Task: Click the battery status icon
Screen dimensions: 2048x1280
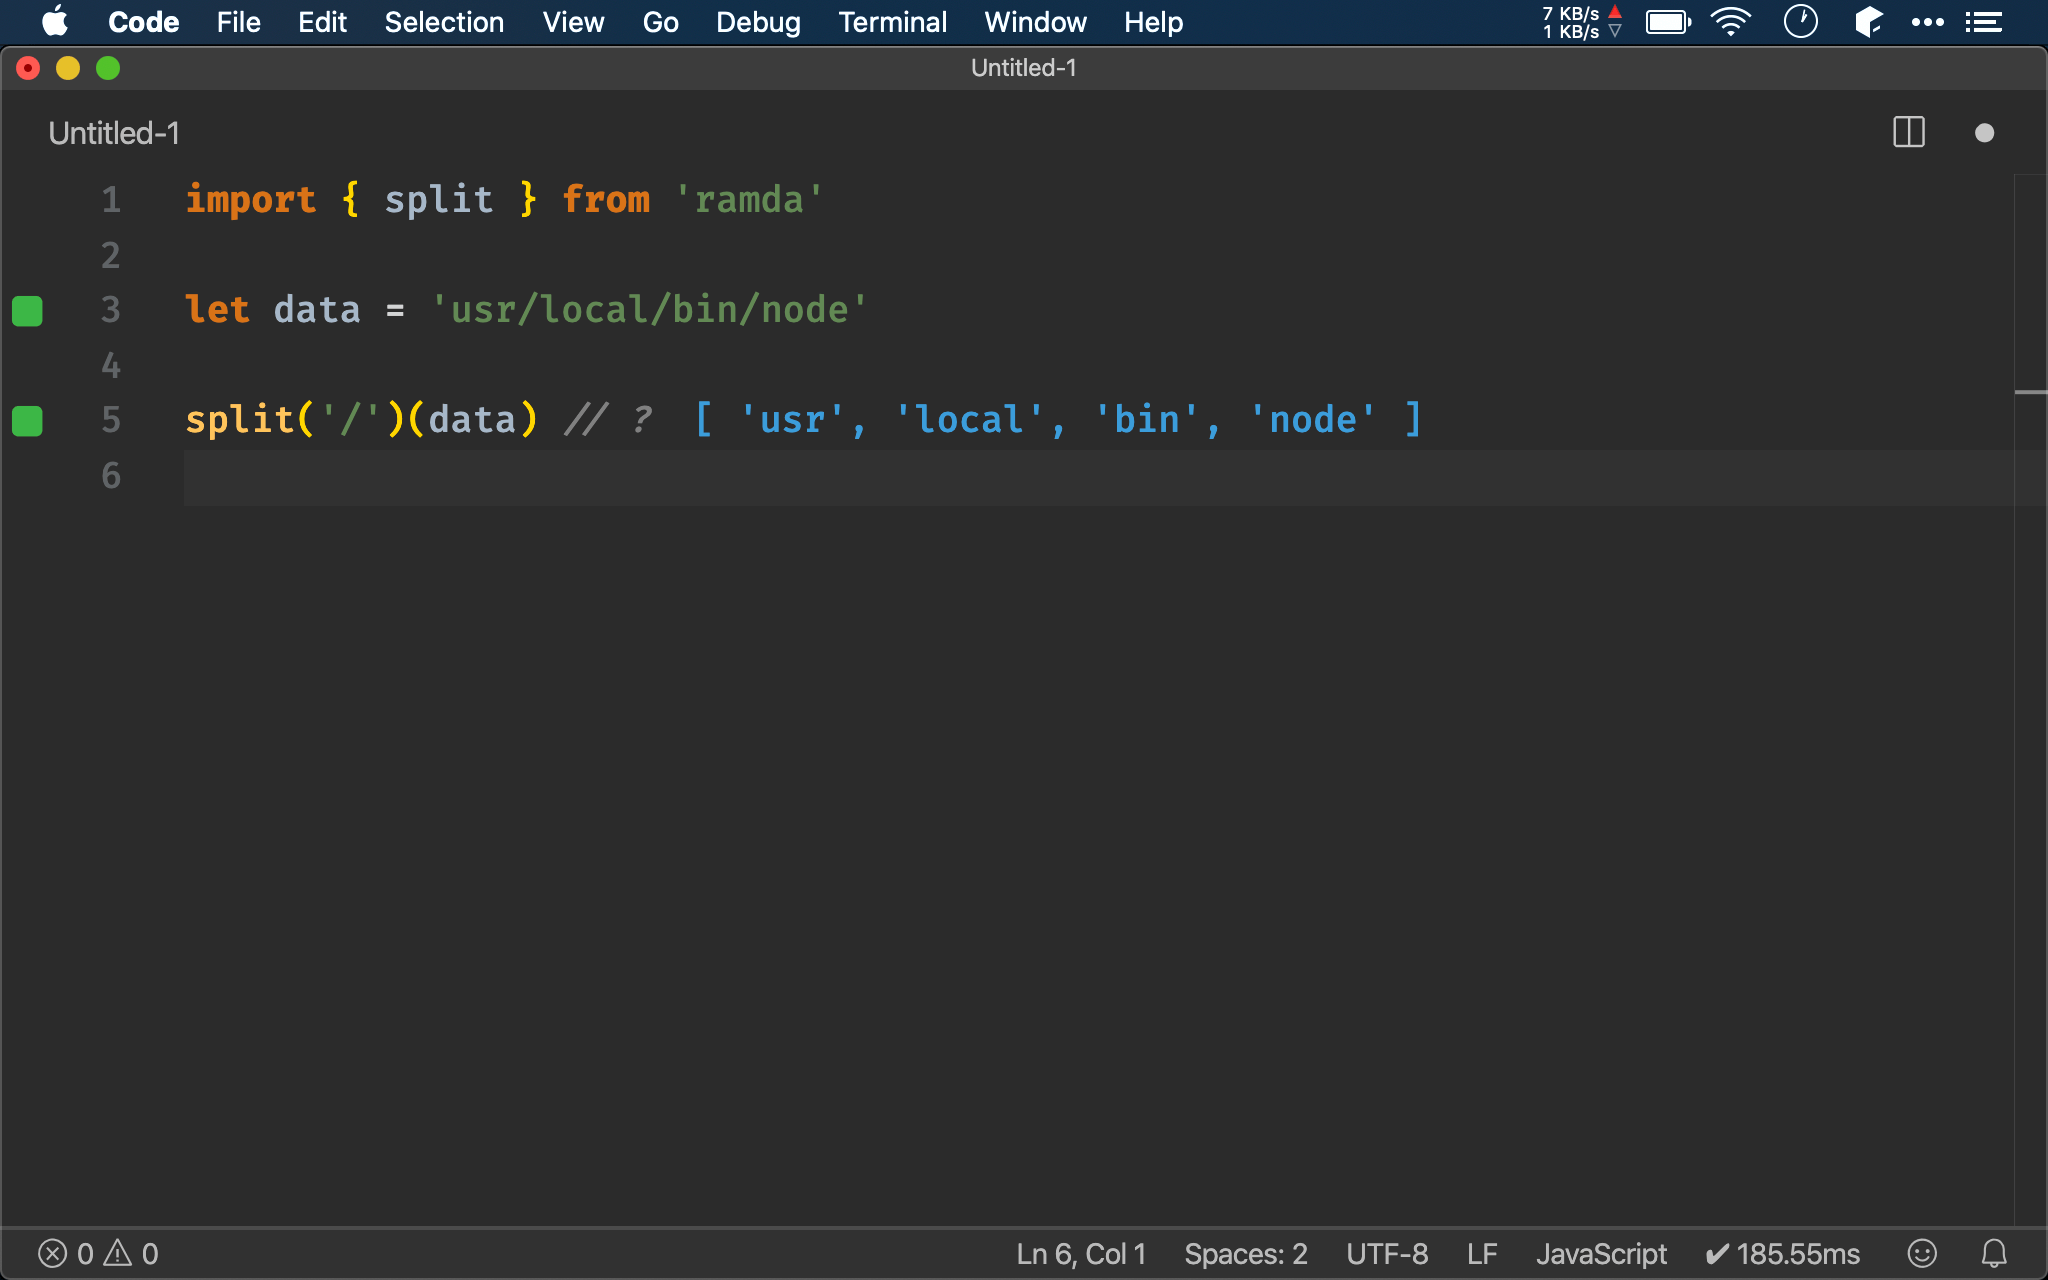Action: pos(1668,22)
